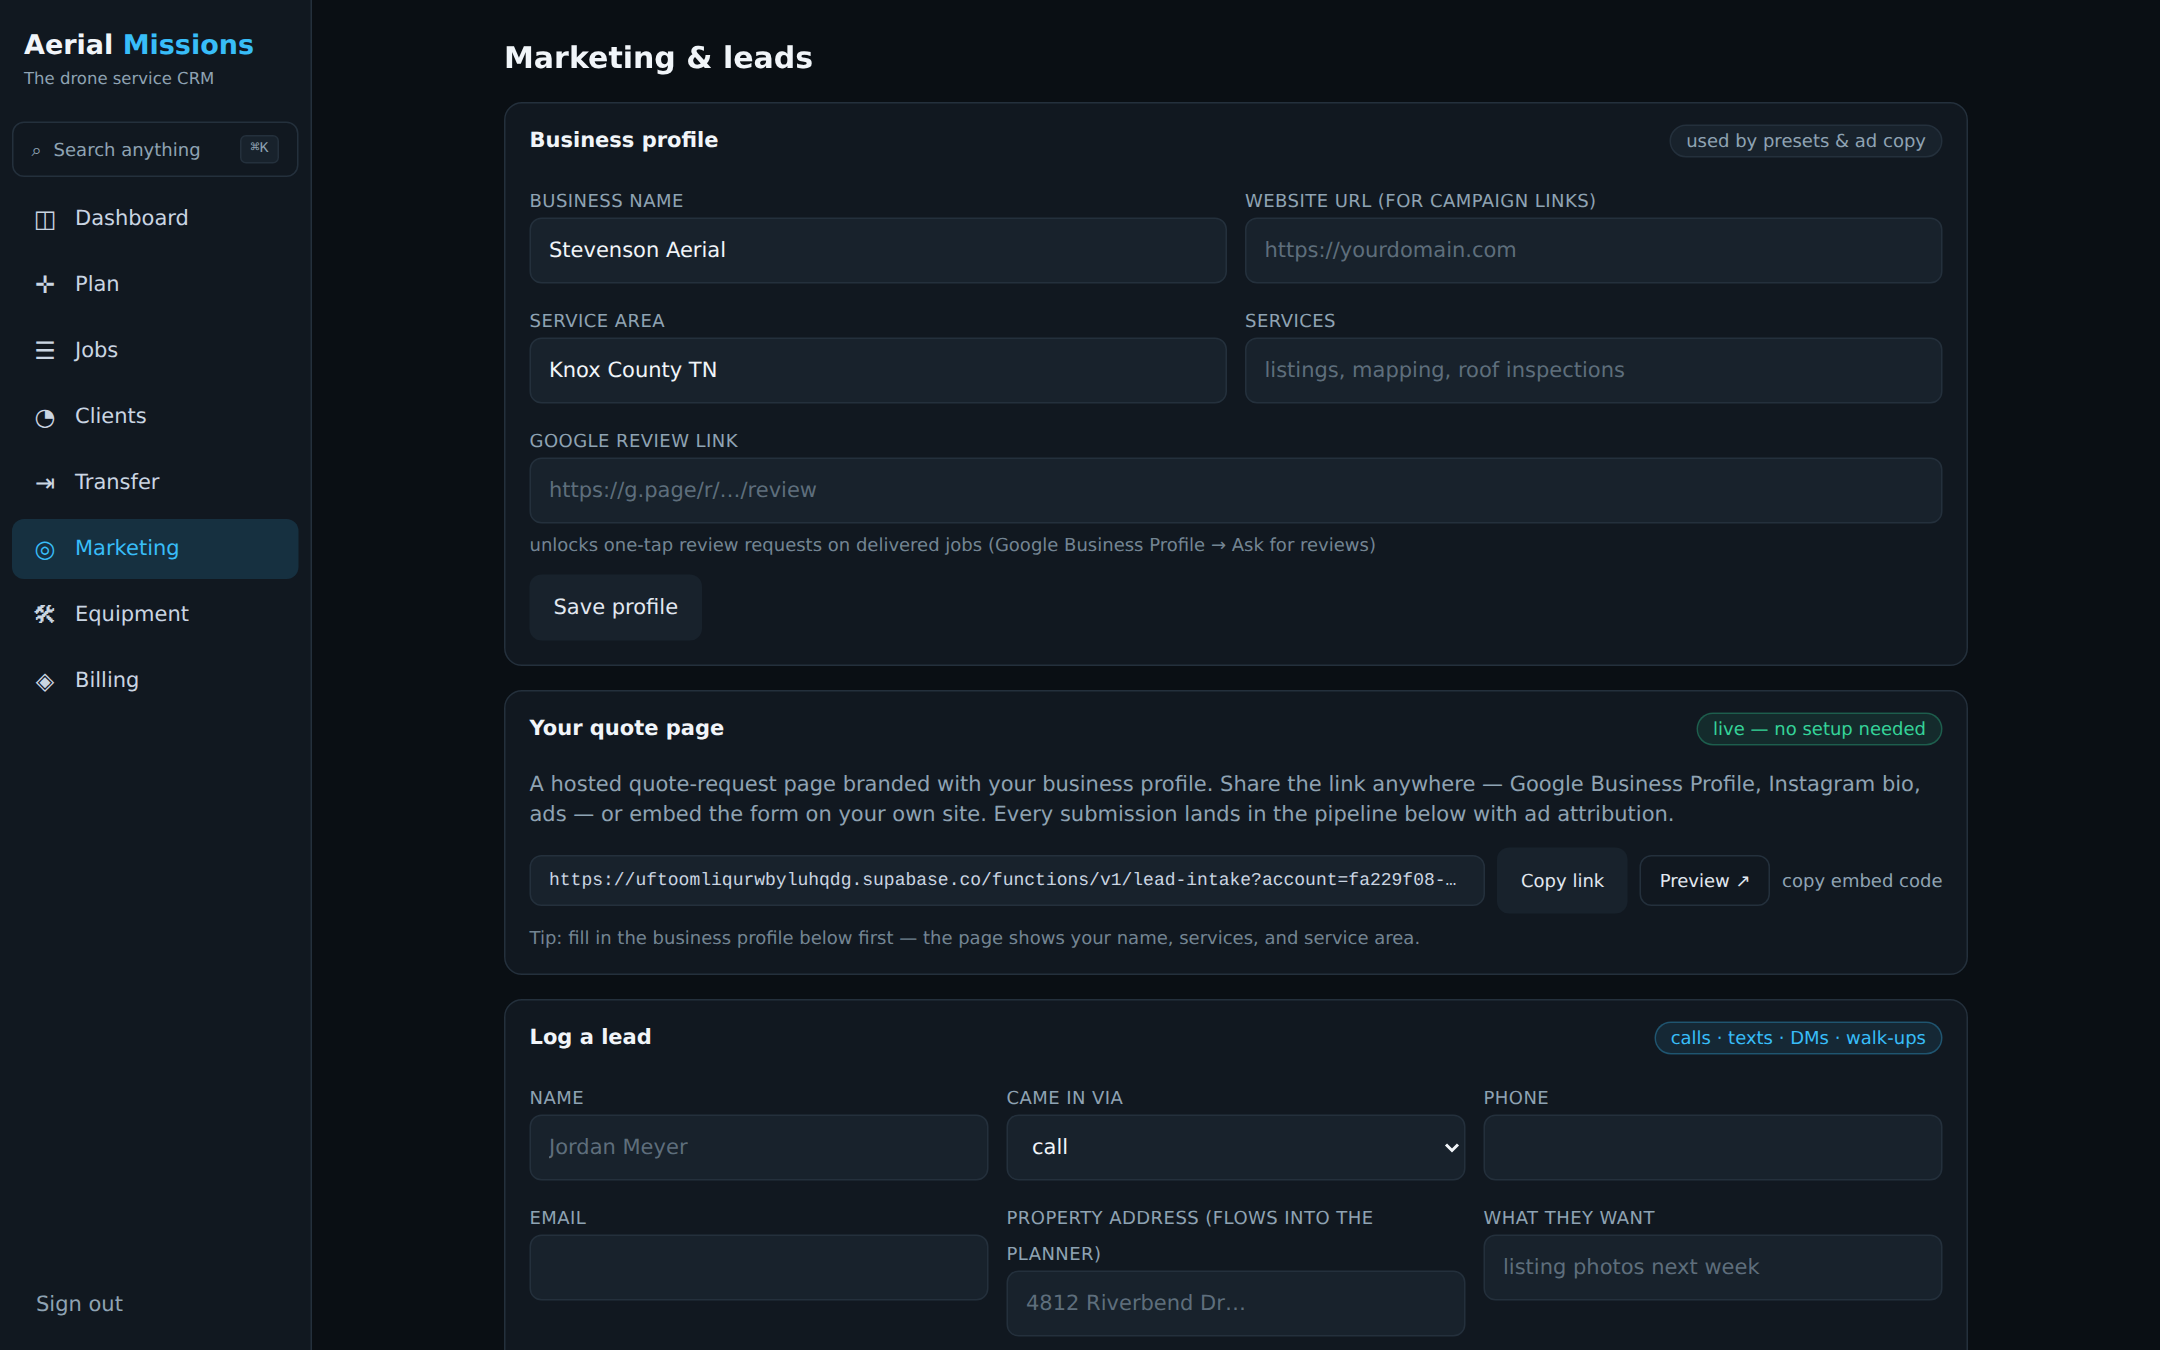Select the quote page URL field
Screen dimensions: 2160x1350
[1006, 880]
